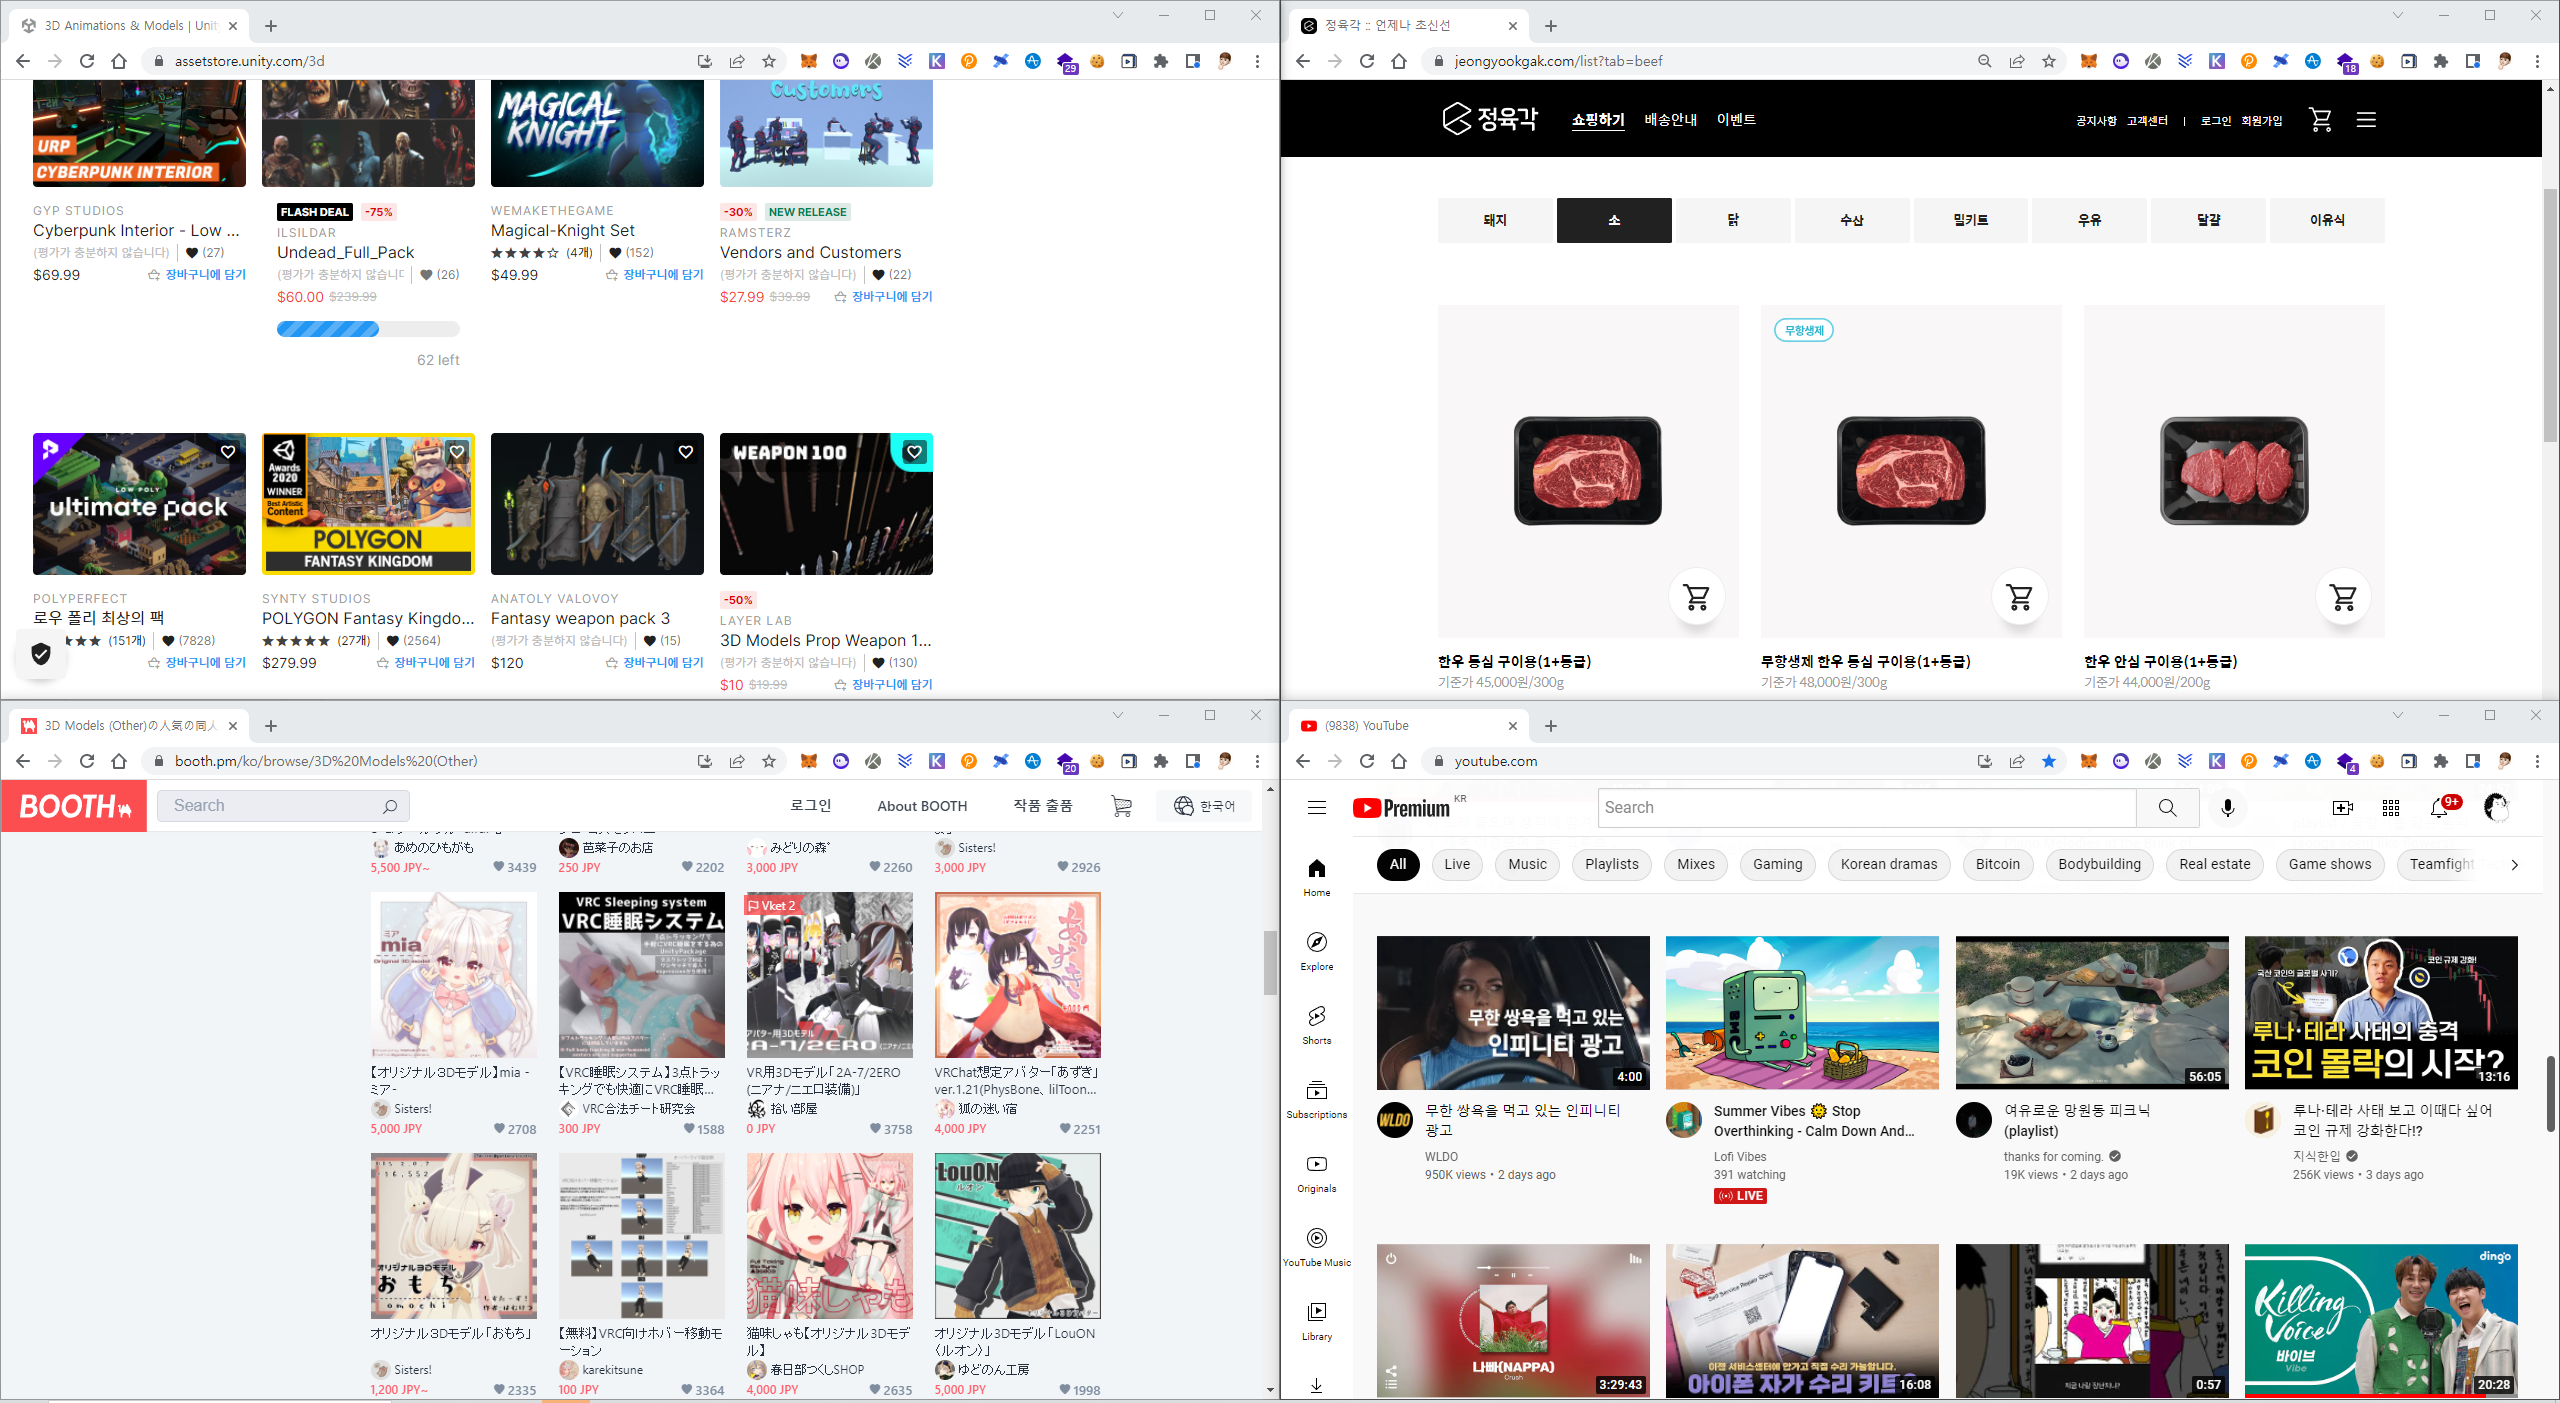Add 한우 안심 구이용 to cart
Viewport: 2560px width, 1403px height.
[x=2343, y=597]
